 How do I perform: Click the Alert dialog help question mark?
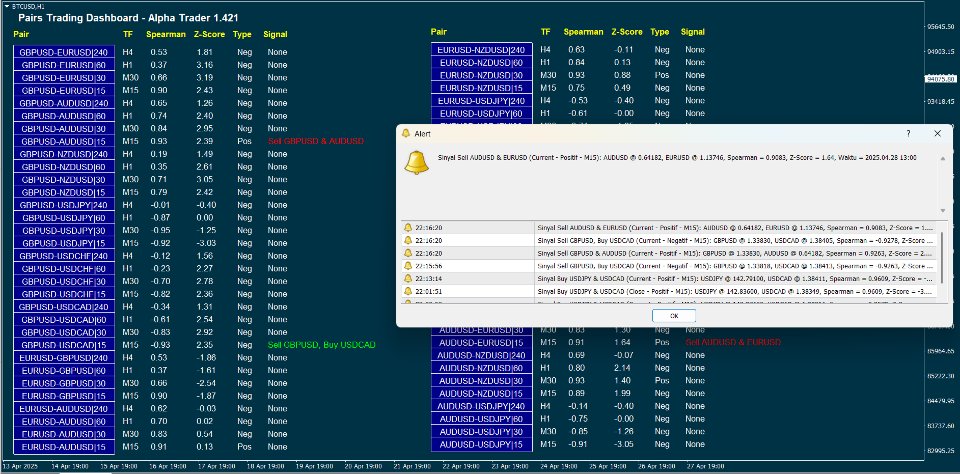pos(908,133)
